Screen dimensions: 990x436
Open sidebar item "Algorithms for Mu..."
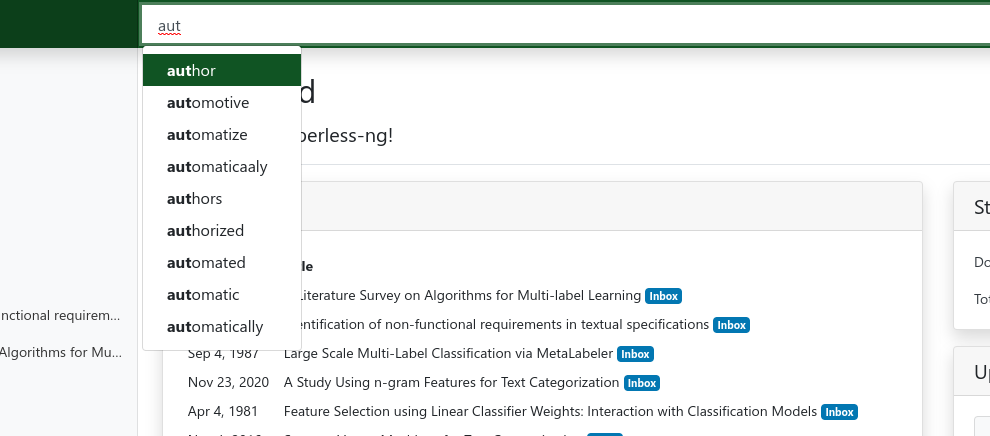tap(60, 353)
